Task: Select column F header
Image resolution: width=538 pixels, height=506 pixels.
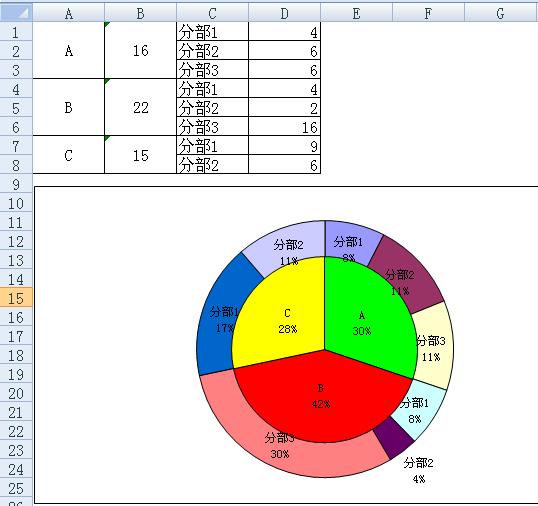Action: tap(428, 13)
